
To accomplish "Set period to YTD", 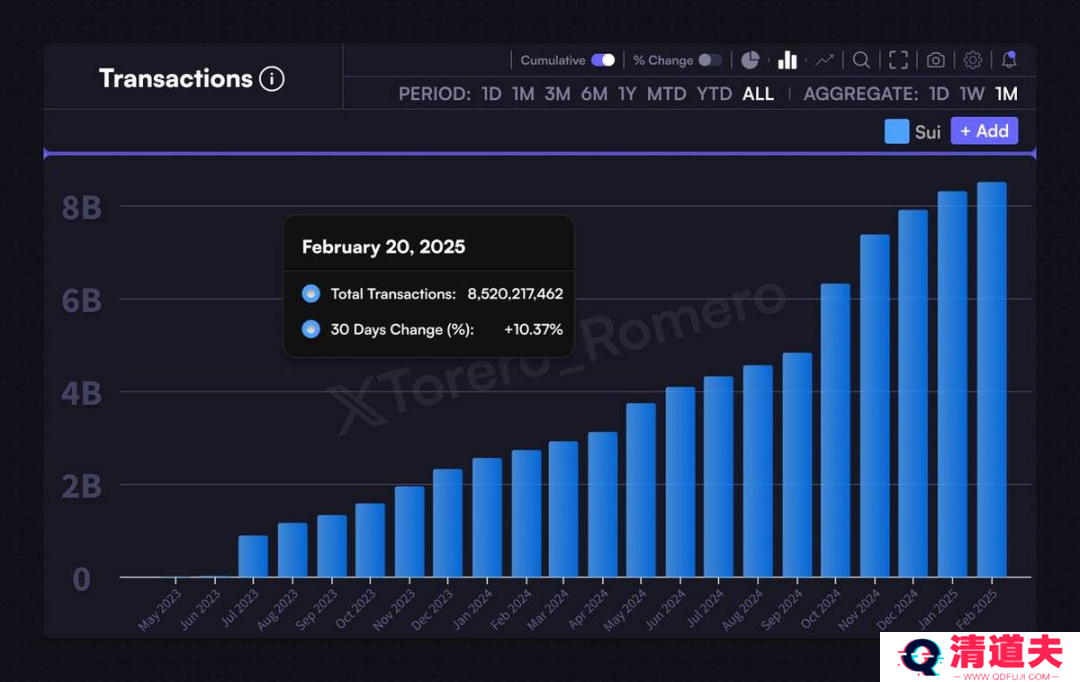I will pyautogui.click(x=714, y=94).
